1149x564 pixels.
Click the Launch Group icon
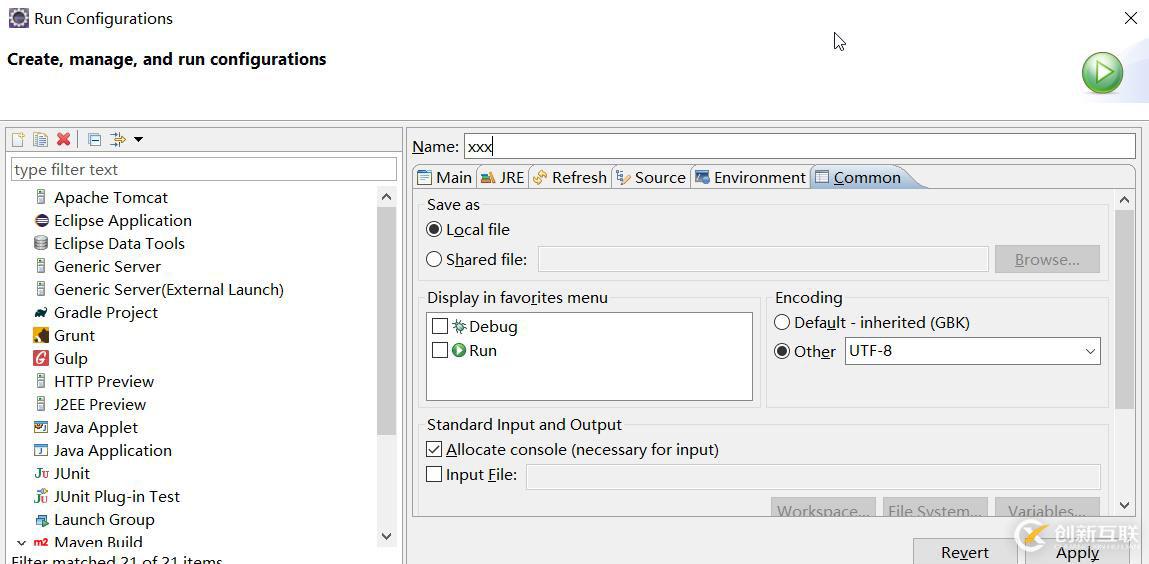pos(41,520)
